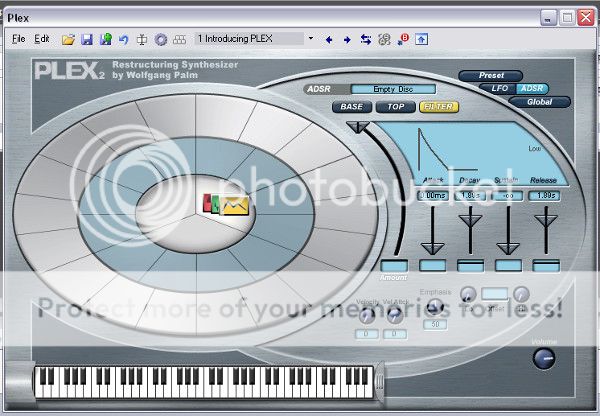Minimize the Plex window

548,18
